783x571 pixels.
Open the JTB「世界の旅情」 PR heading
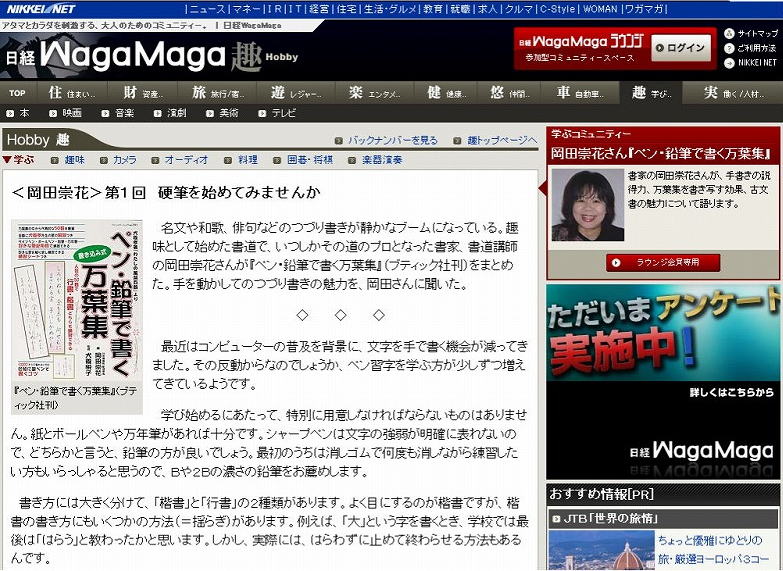611,519
